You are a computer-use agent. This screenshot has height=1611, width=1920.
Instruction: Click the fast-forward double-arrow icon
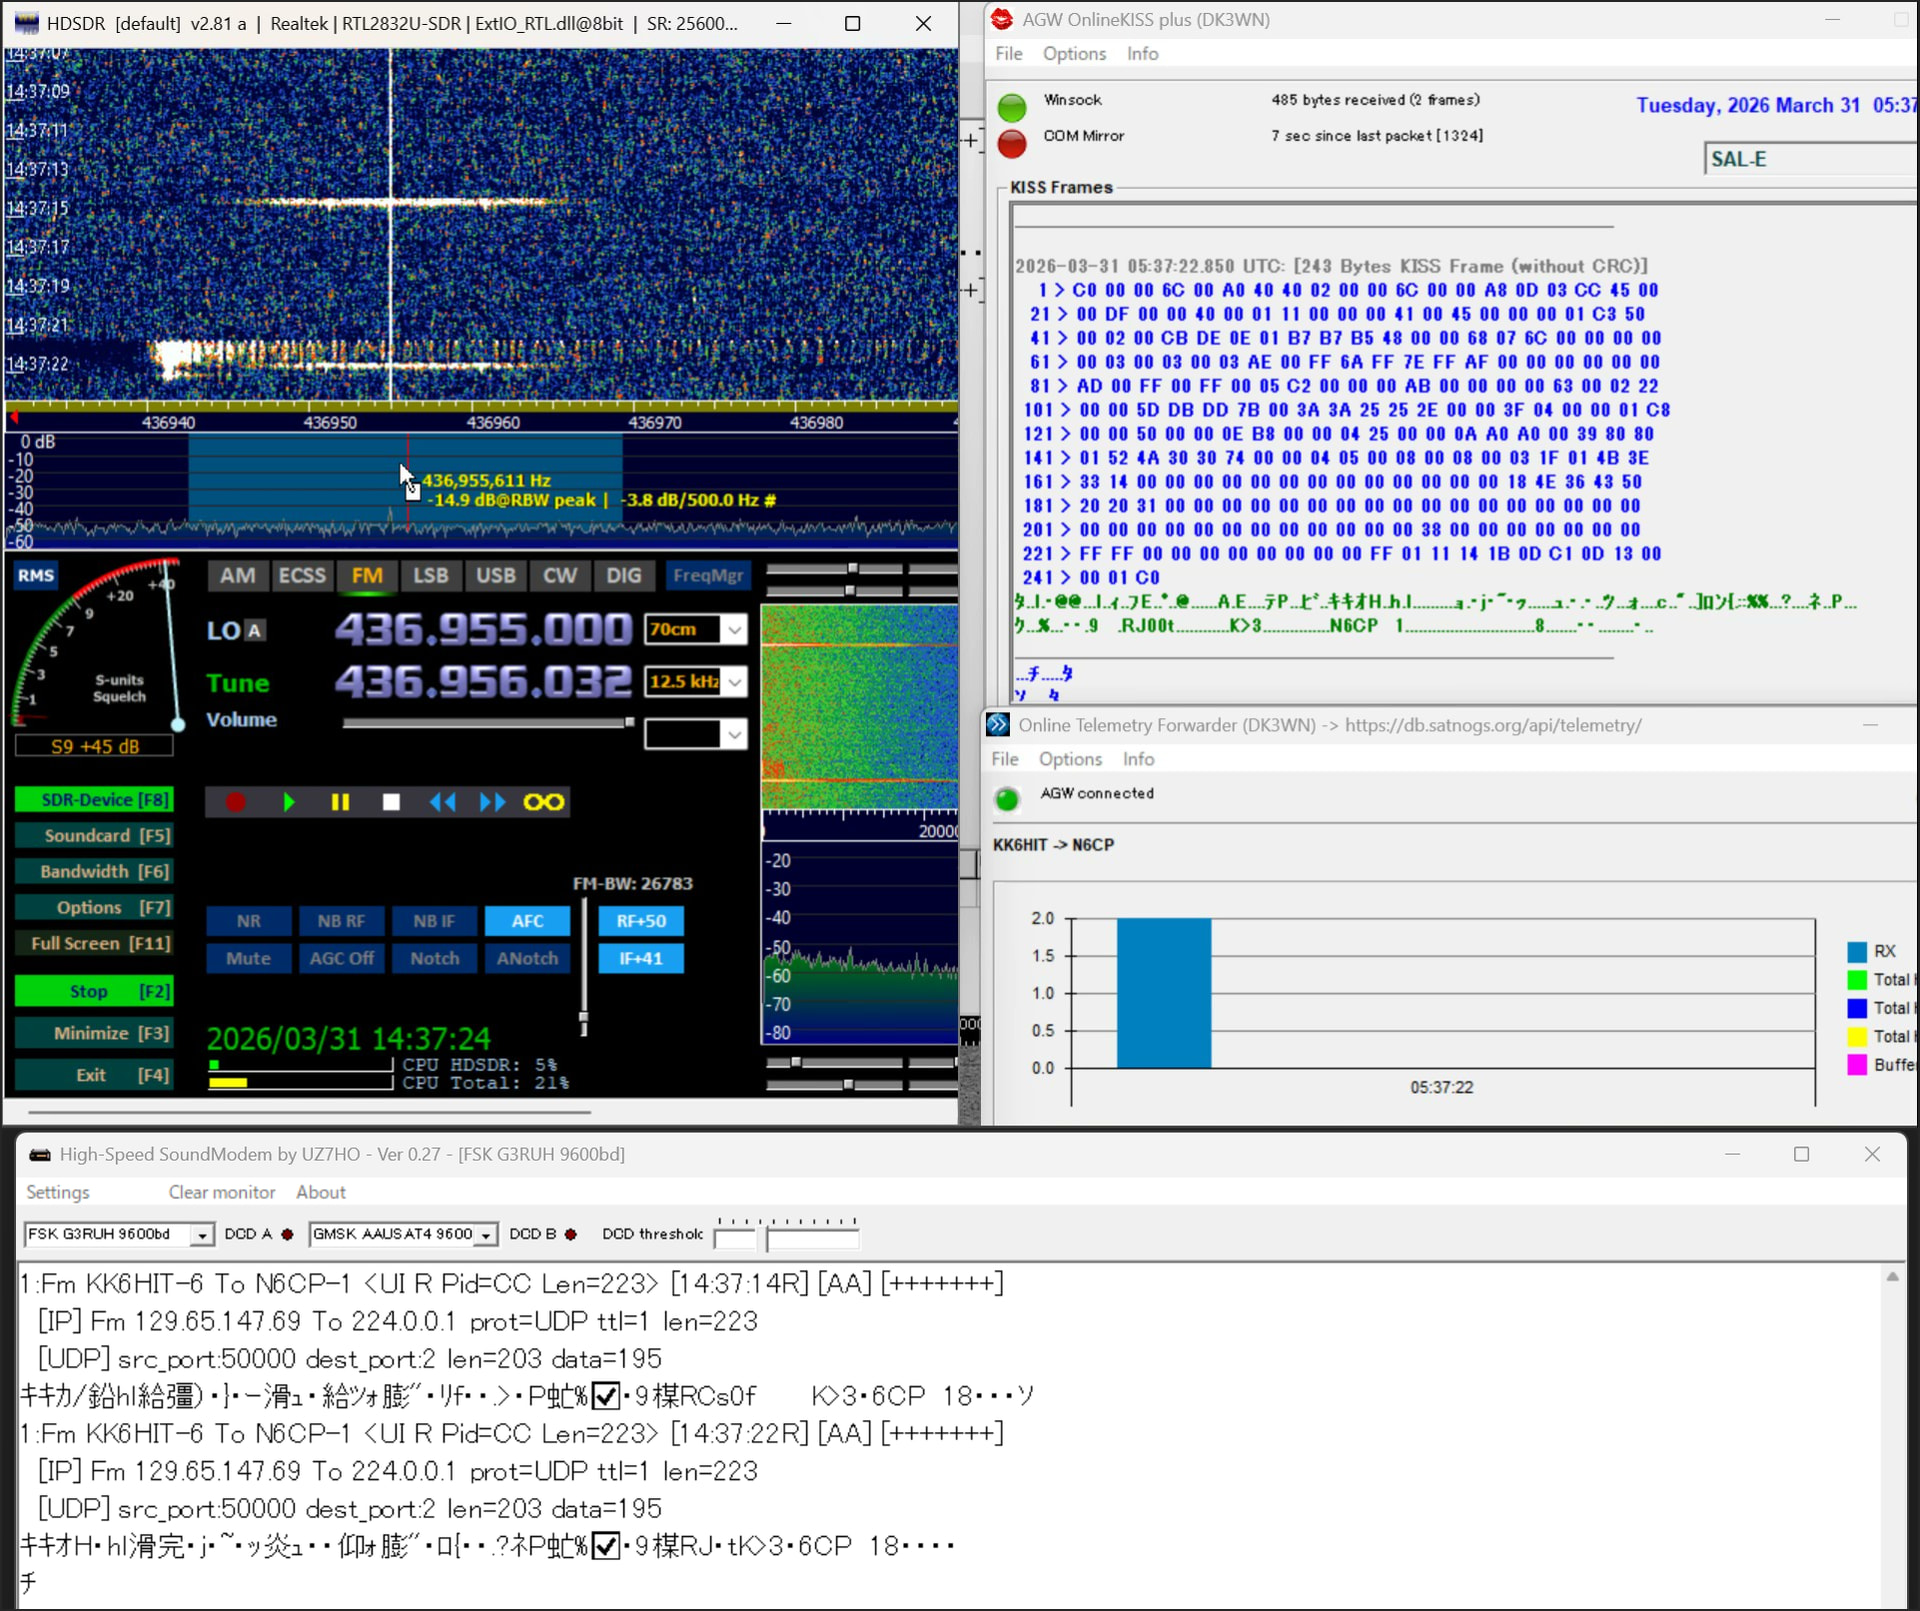492,802
